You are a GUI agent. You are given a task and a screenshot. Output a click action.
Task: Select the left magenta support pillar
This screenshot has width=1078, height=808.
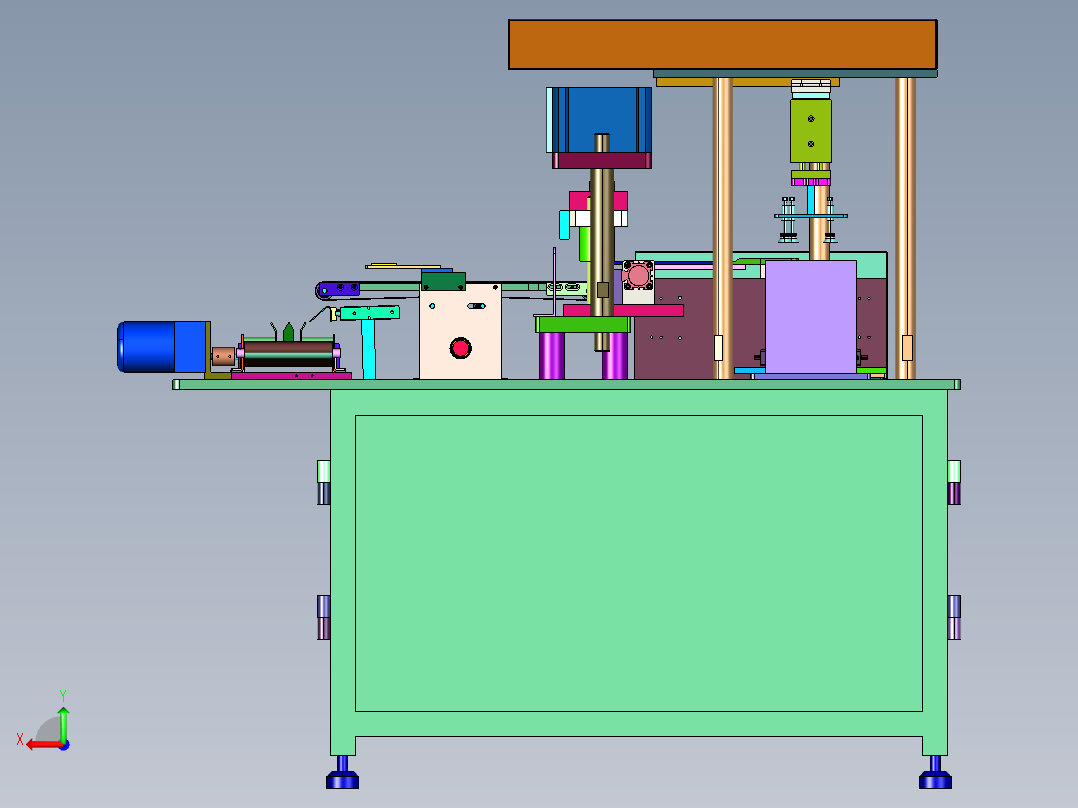[x=551, y=356]
